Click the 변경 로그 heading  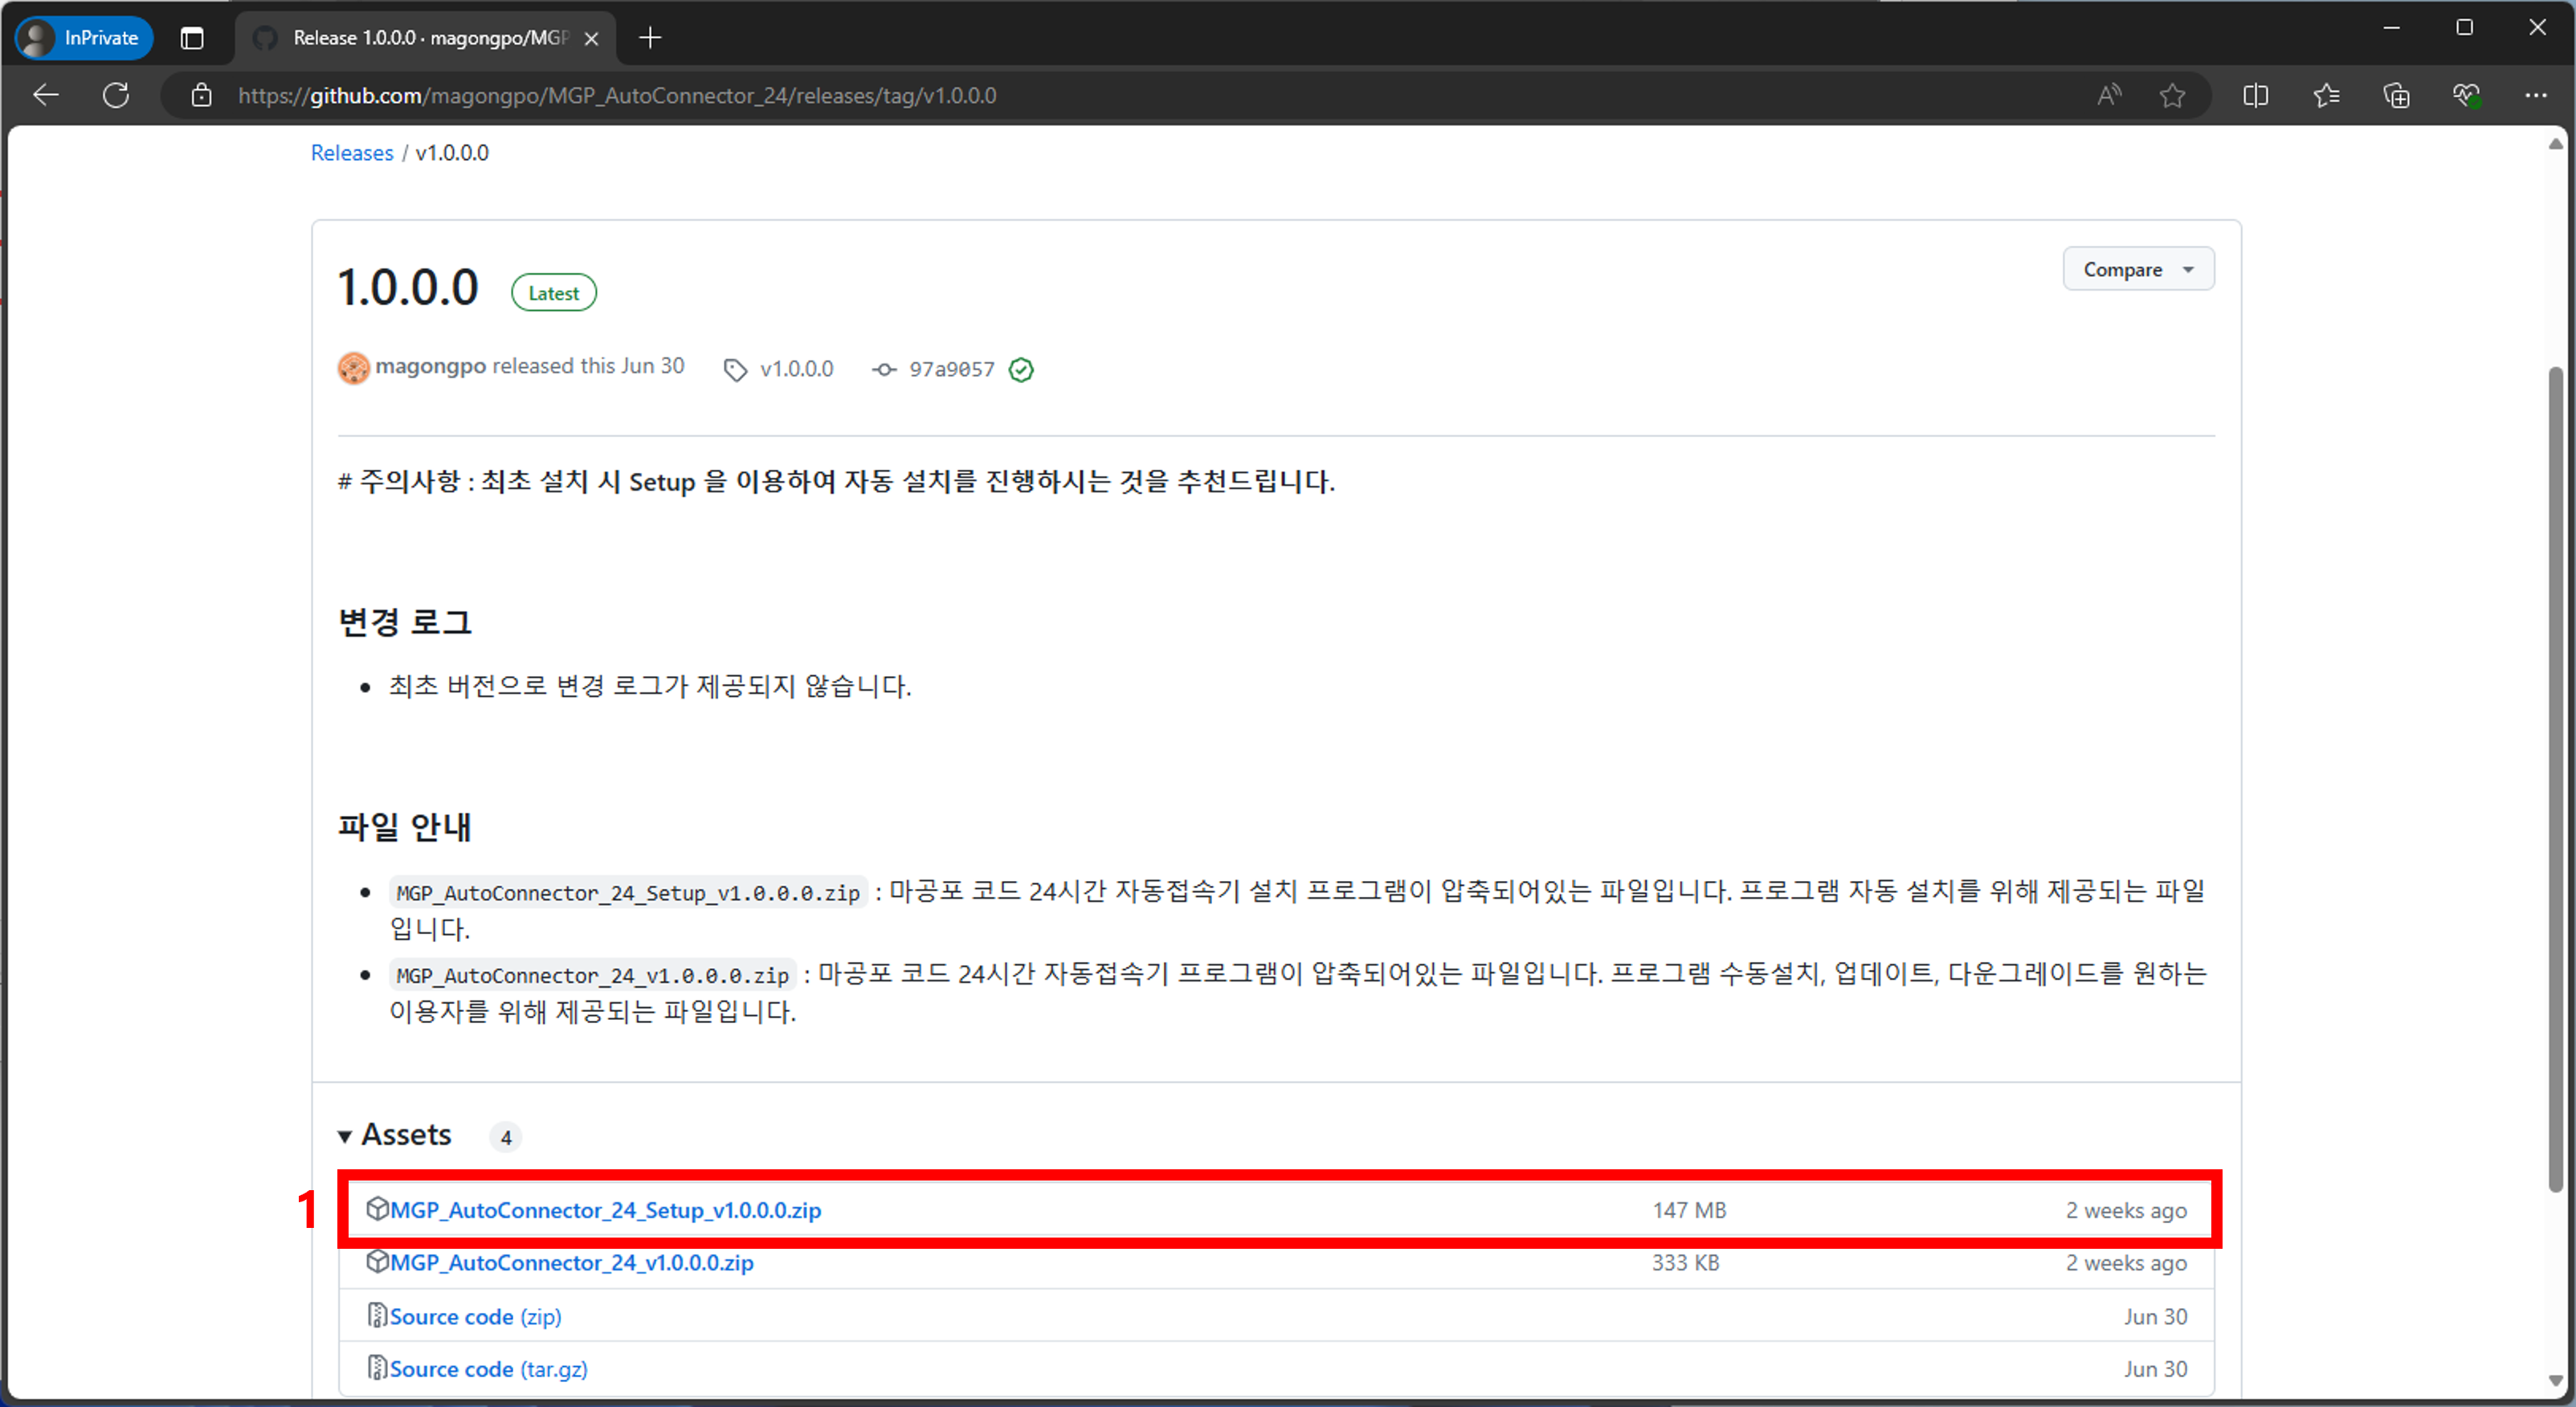[x=405, y=622]
